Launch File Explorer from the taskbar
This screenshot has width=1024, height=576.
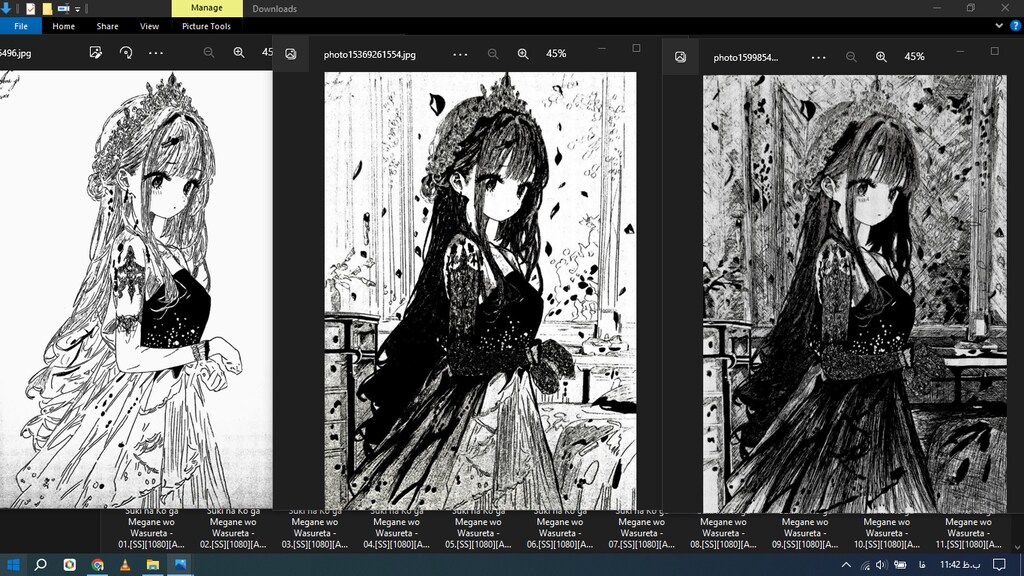[x=153, y=565]
